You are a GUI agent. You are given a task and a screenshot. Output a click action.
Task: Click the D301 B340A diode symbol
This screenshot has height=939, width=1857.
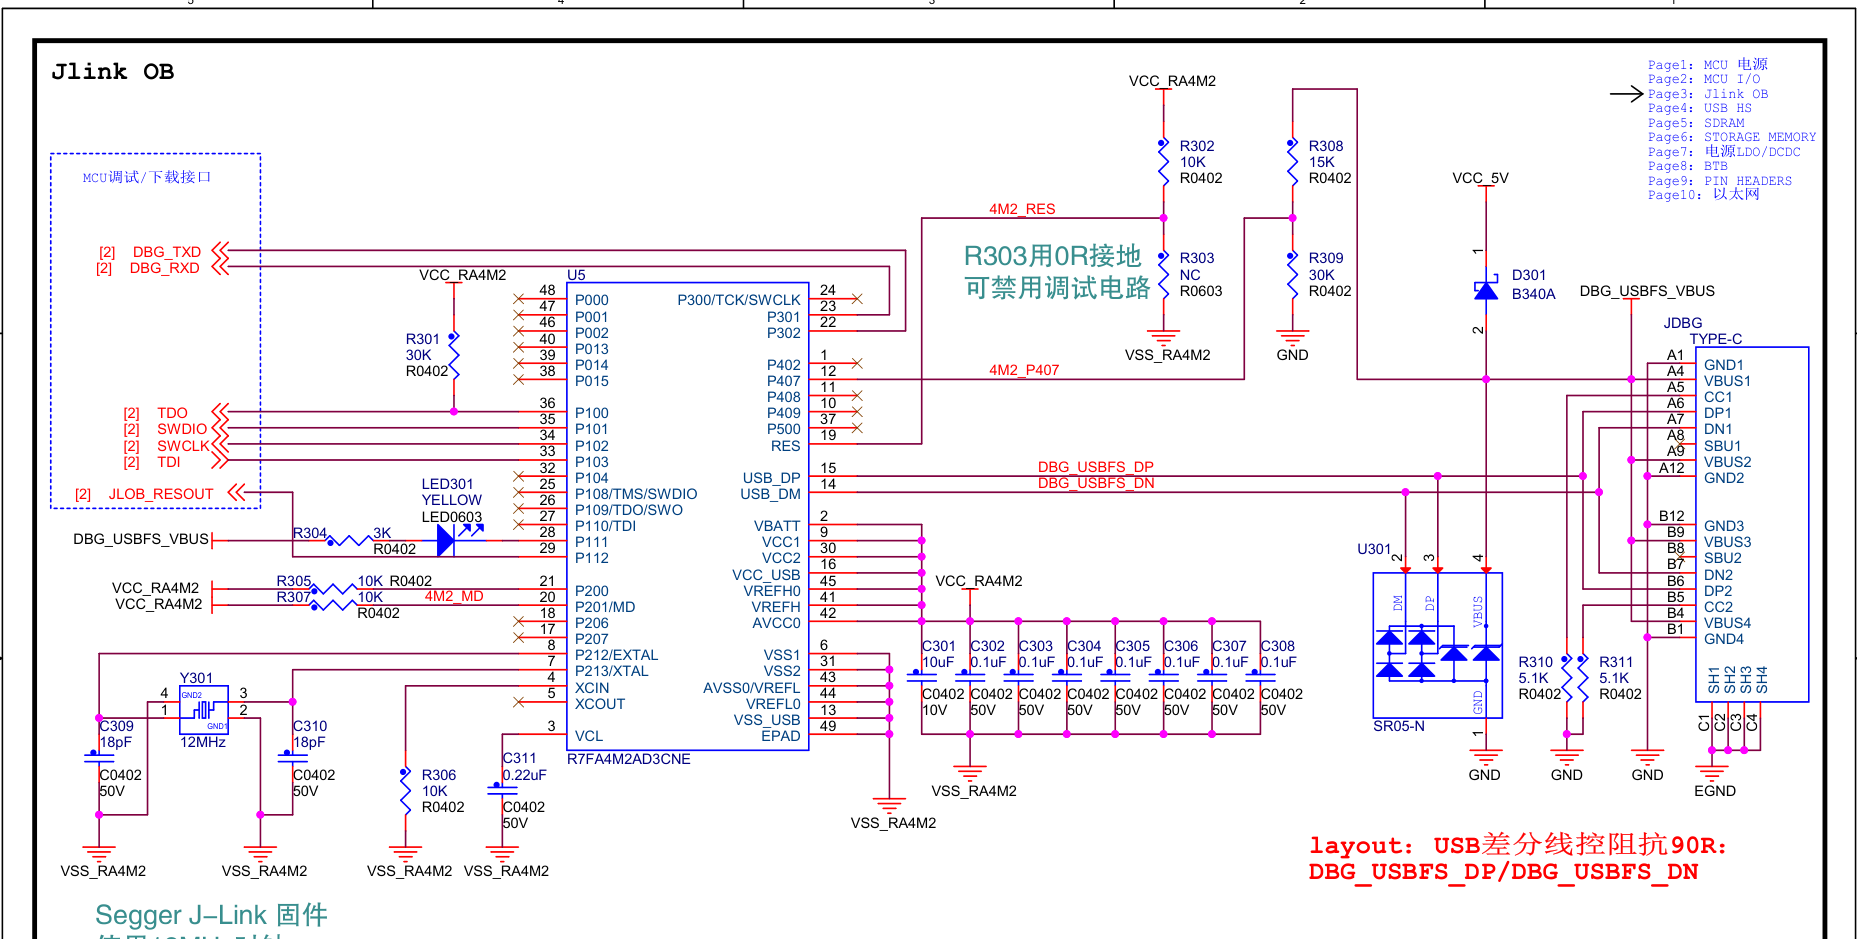pyautogui.click(x=1486, y=290)
